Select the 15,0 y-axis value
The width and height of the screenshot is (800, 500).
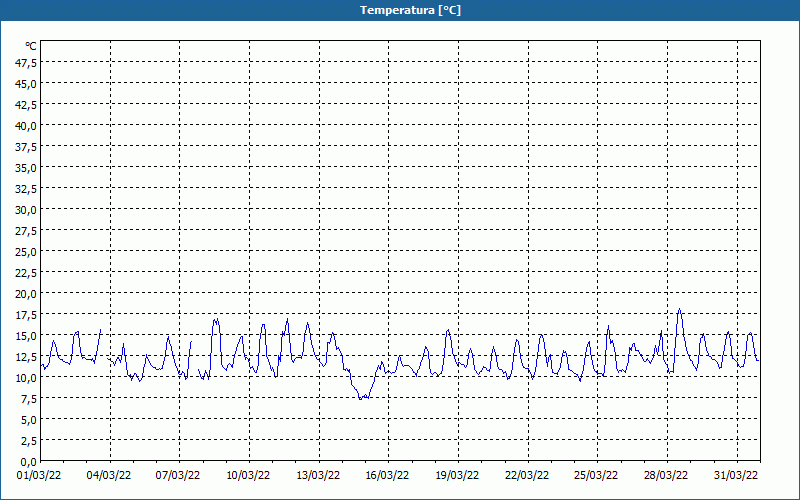[27, 336]
